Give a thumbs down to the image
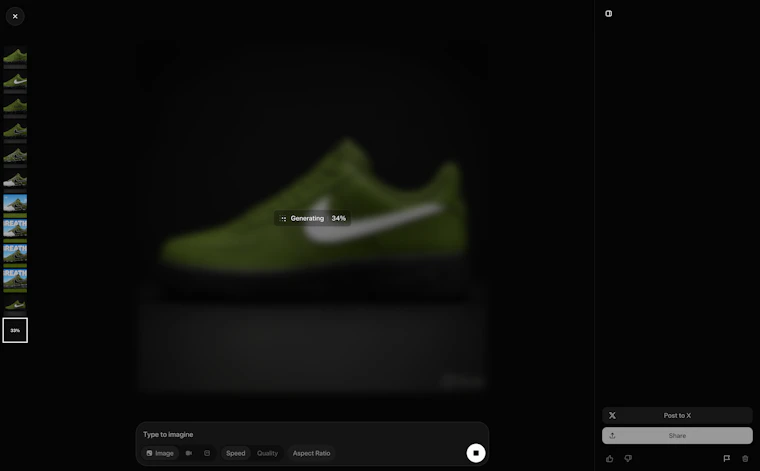The image size is (760, 471). [x=628, y=458]
